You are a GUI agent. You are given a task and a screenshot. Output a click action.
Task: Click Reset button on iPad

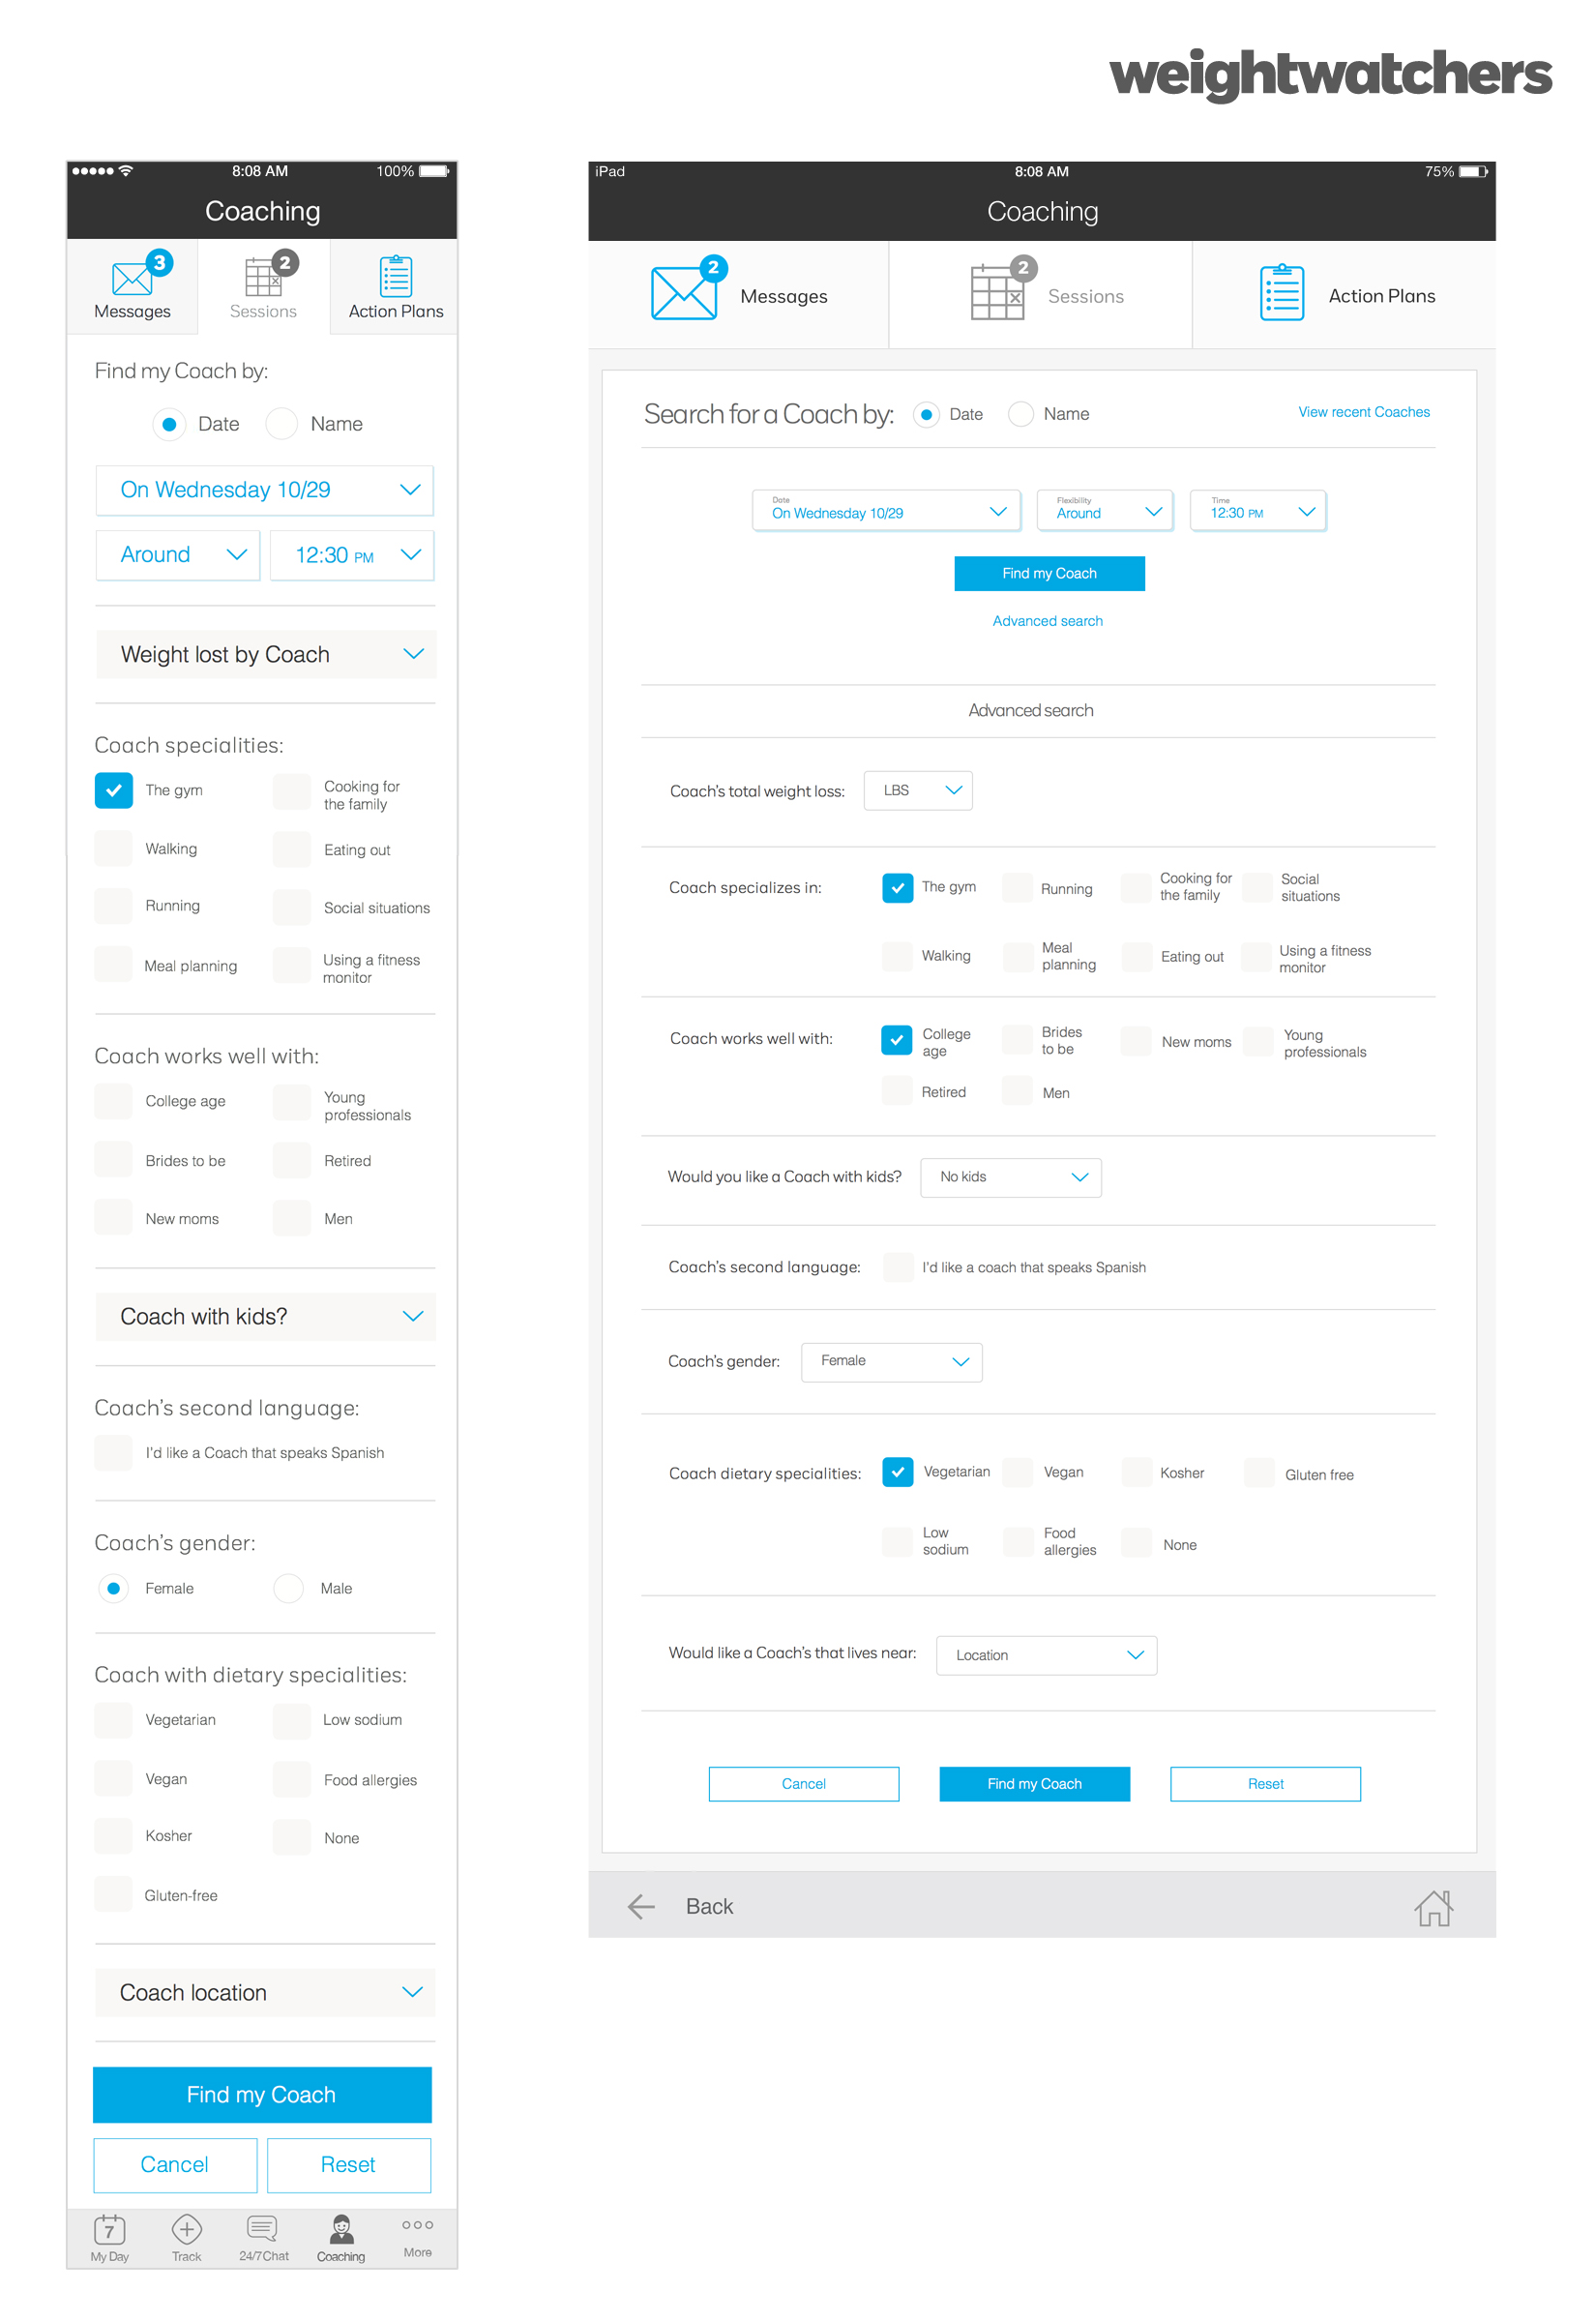point(1265,1783)
